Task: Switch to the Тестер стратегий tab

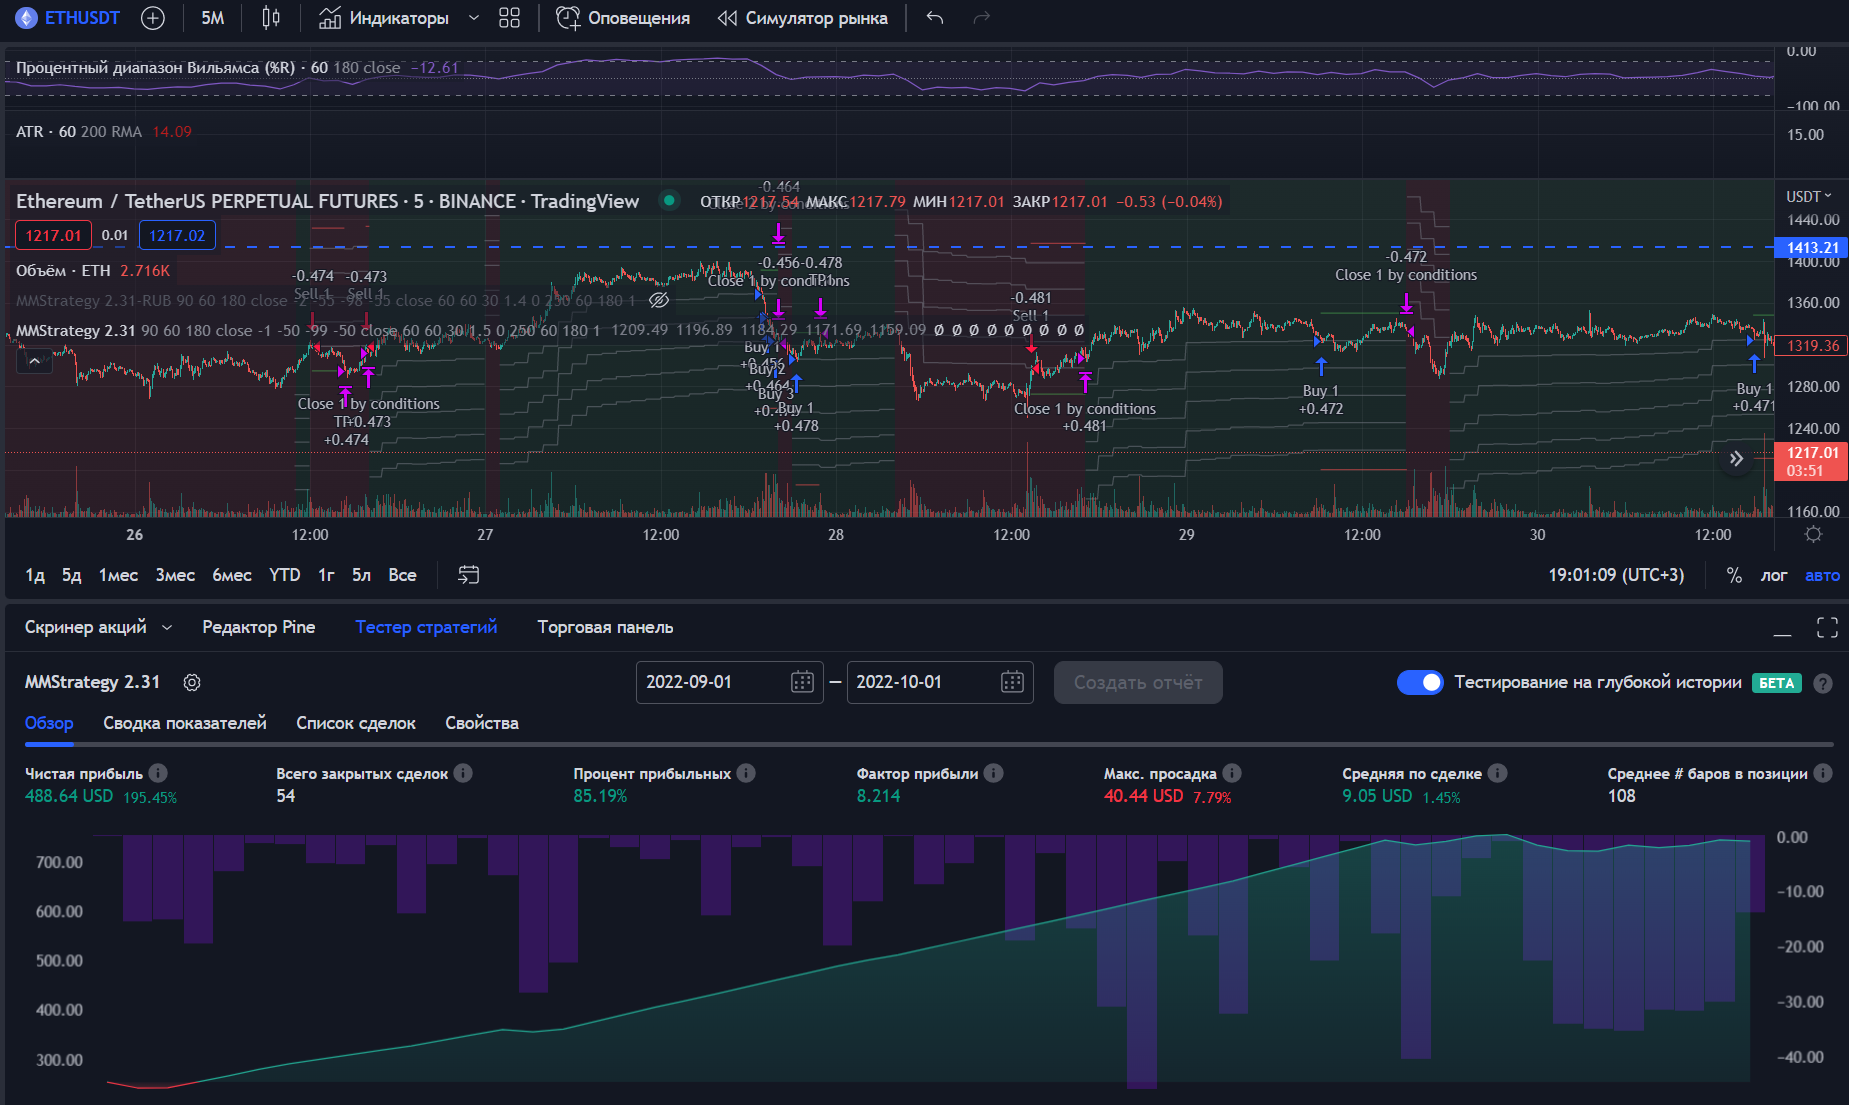Action: click(426, 627)
